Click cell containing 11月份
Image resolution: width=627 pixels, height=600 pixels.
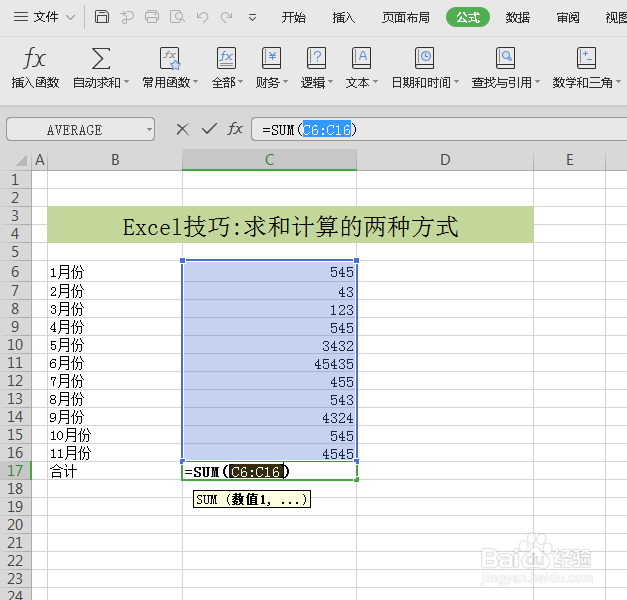115,453
